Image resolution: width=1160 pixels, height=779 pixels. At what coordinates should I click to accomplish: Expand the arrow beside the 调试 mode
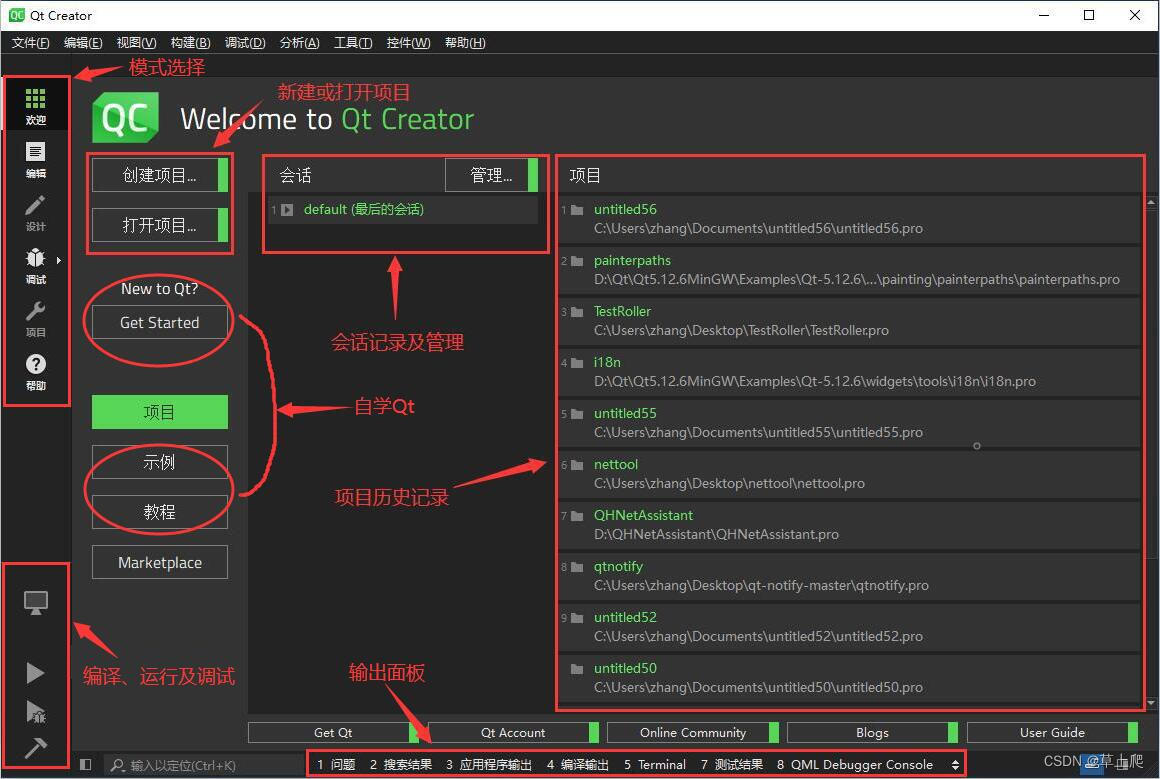point(58,260)
